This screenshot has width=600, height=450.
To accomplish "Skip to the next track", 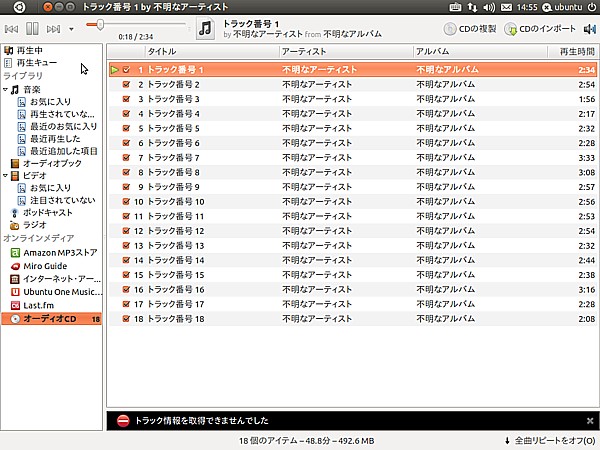I will tap(53, 29).
